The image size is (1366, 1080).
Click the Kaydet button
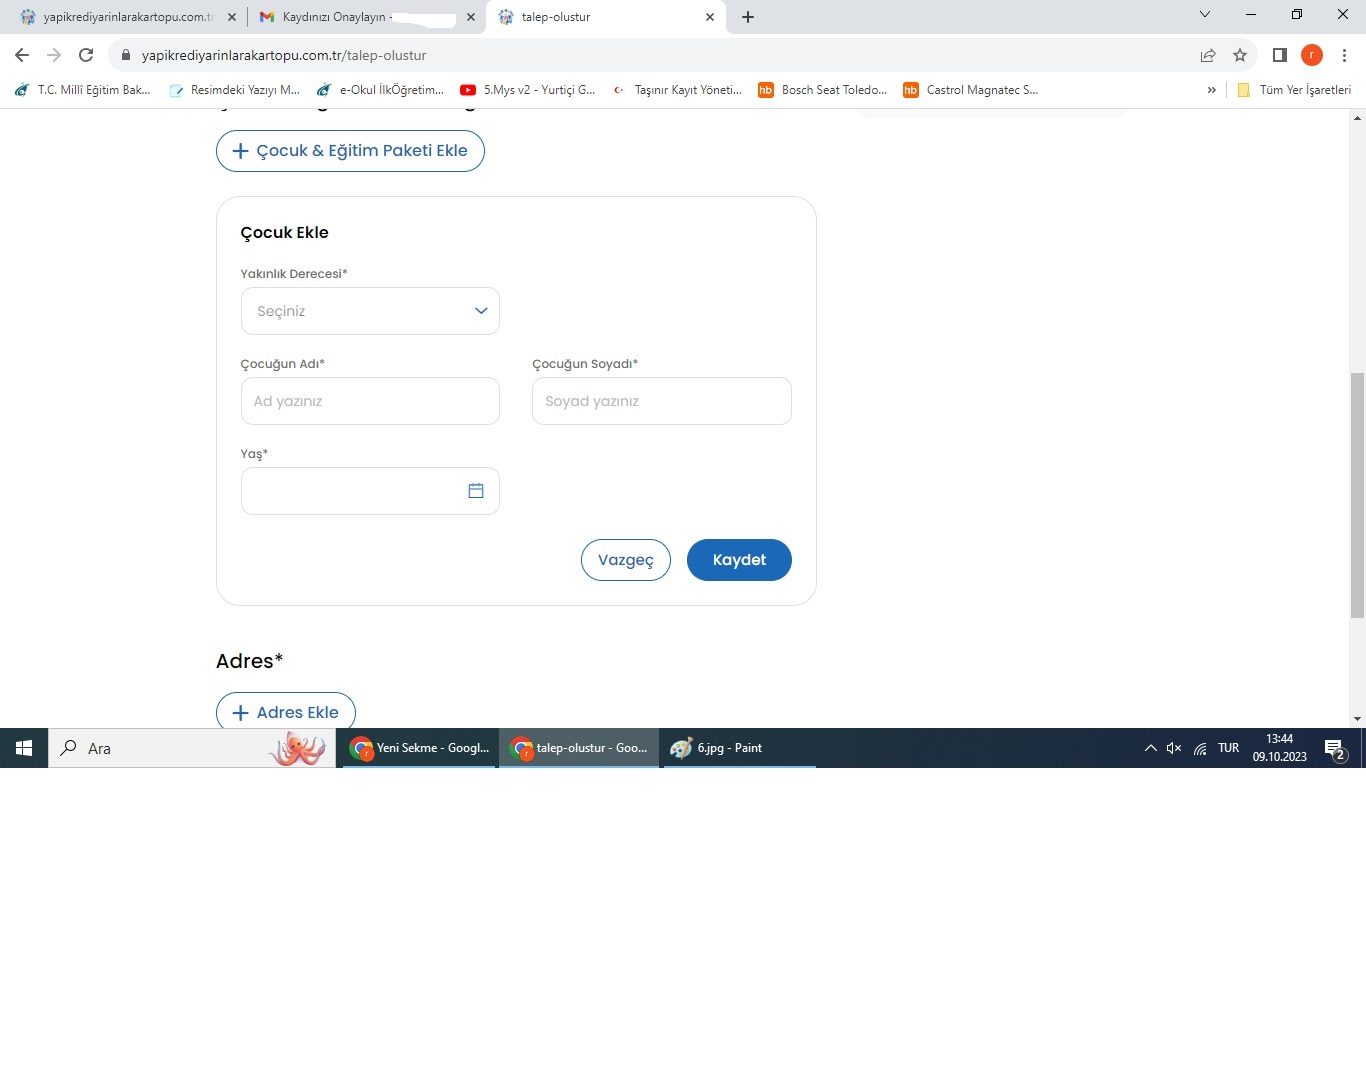(x=739, y=560)
